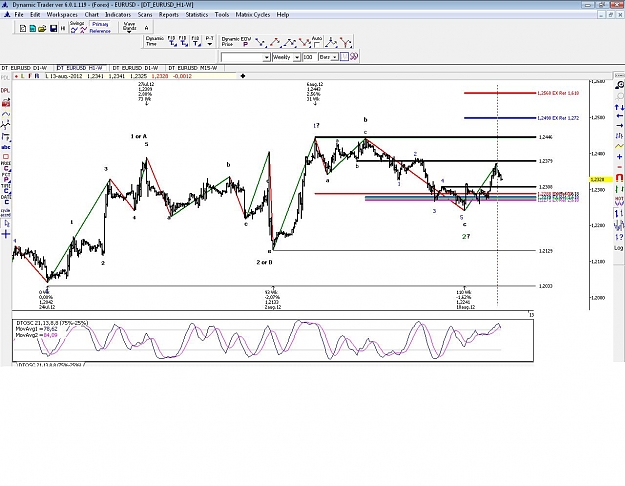
Task: Click the zoom magnifier icon
Action: pyautogui.click(x=619, y=85)
